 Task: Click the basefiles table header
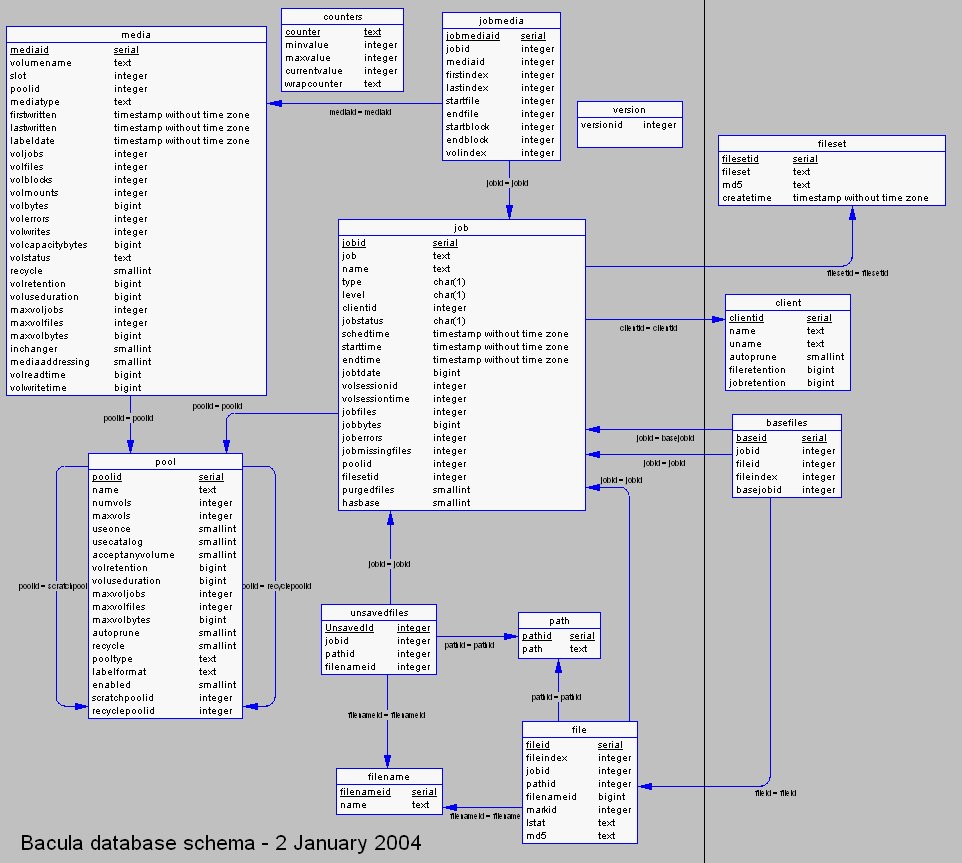(785, 422)
